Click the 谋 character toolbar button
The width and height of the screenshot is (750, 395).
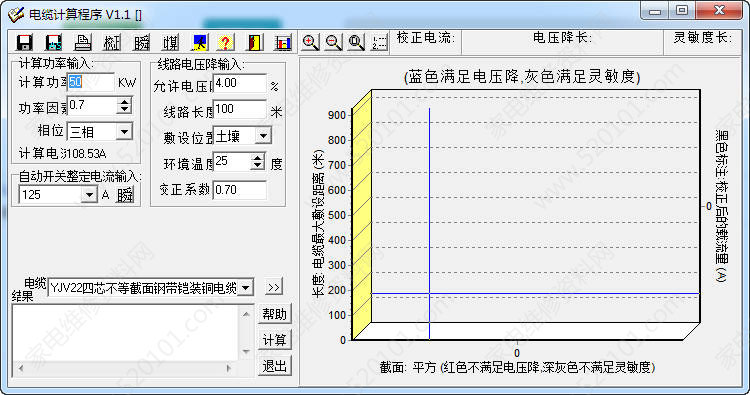pos(170,43)
